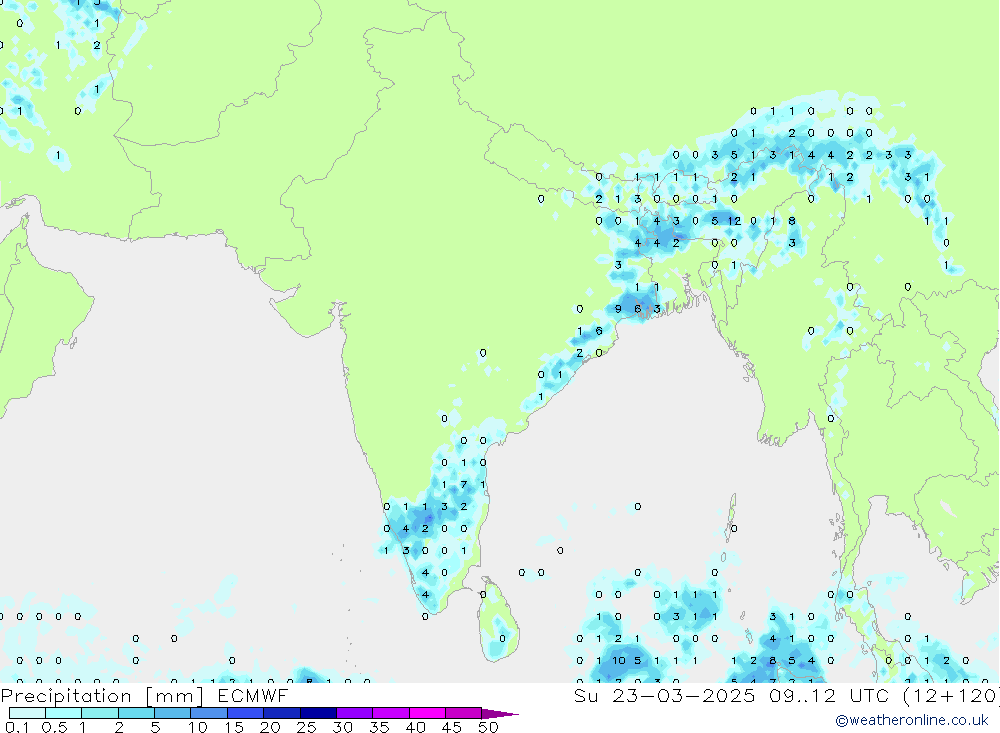
Task: Click the '9' precipitation value near the Bengal coast
Action: 618,309
